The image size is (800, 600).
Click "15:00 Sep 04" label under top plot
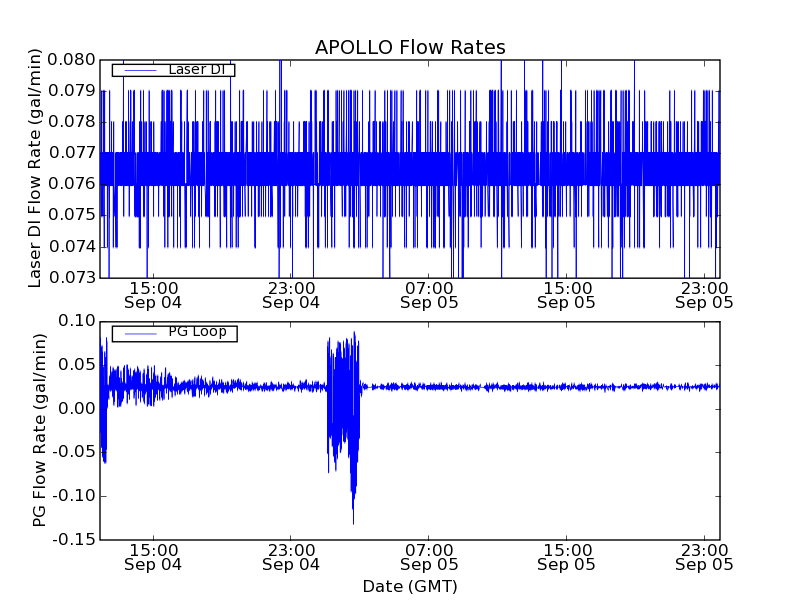[x=153, y=294]
